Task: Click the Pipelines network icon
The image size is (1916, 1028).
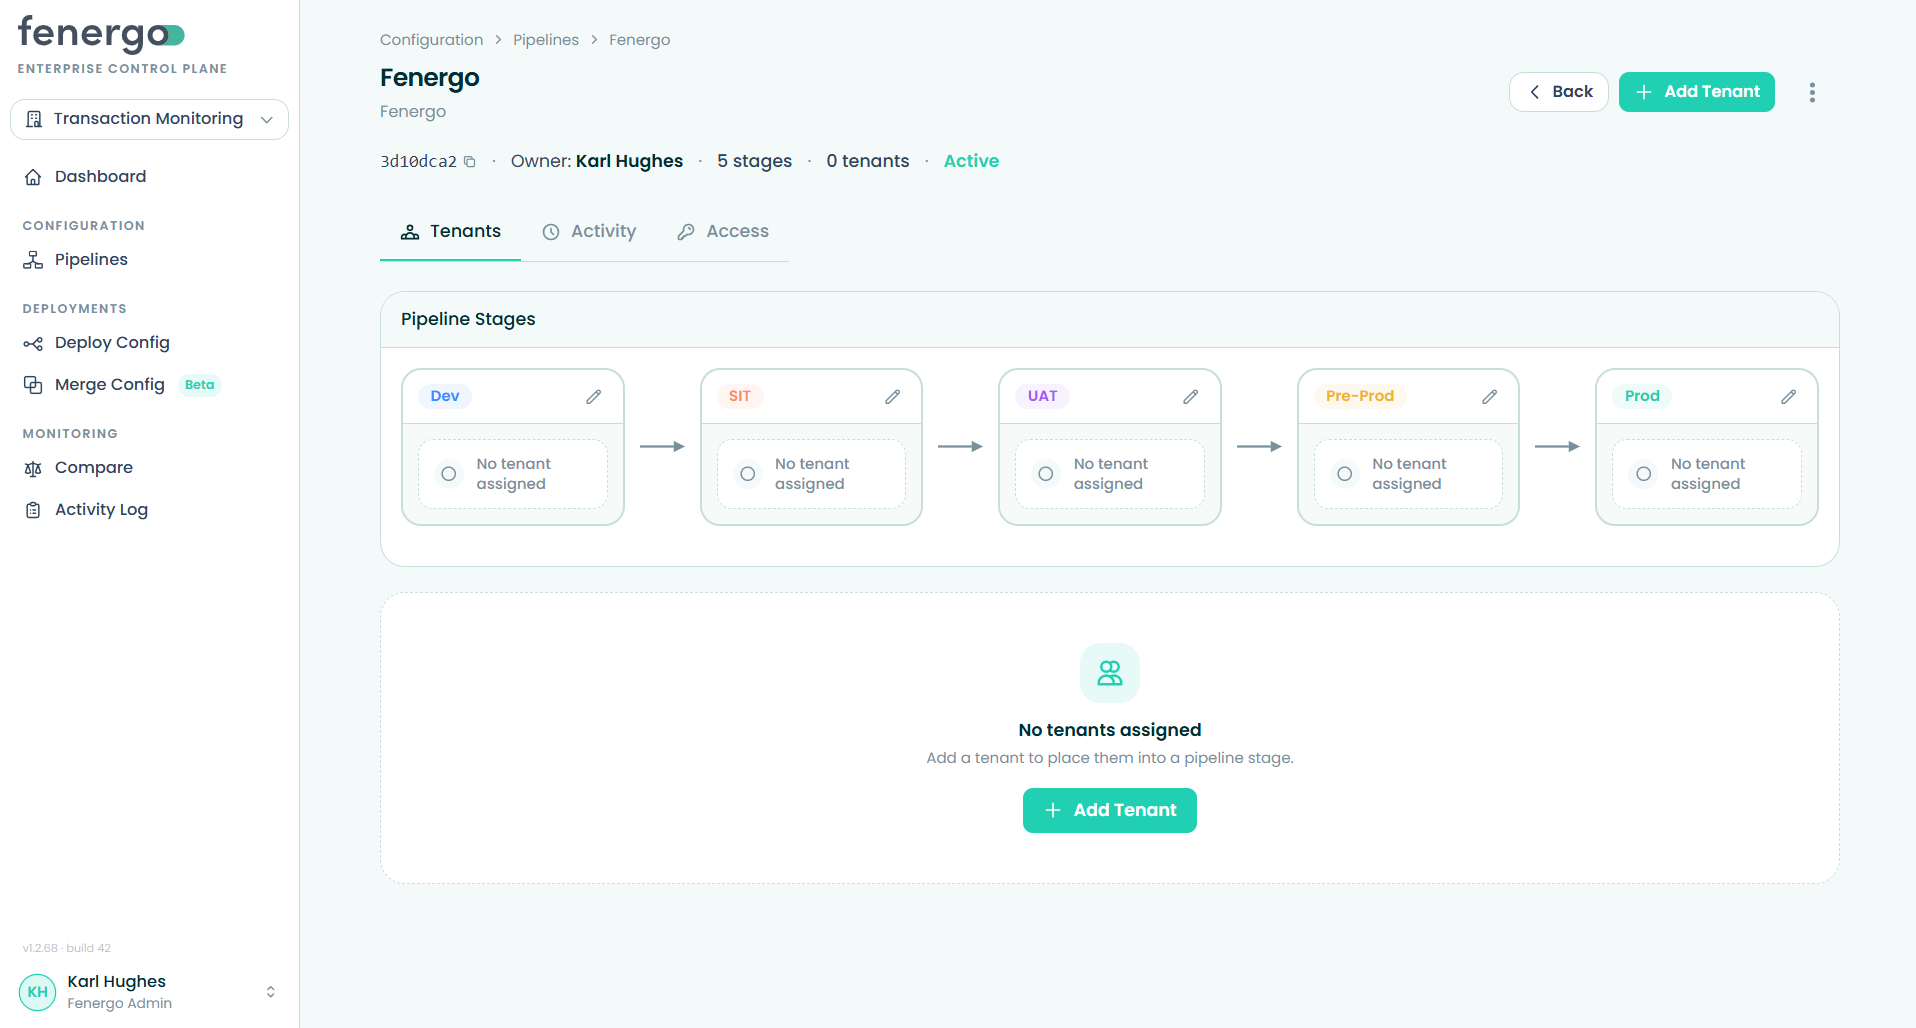Action: click(33, 260)
